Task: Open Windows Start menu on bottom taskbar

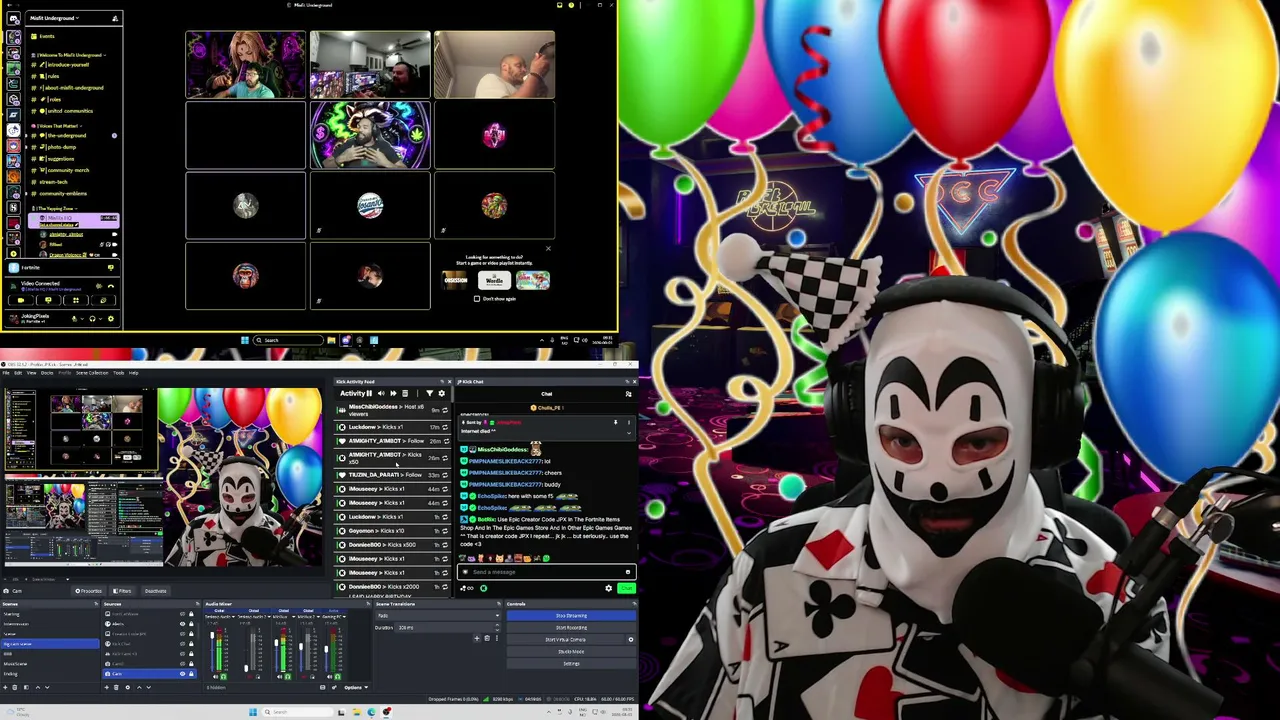Action: click(x=253, y=712)
